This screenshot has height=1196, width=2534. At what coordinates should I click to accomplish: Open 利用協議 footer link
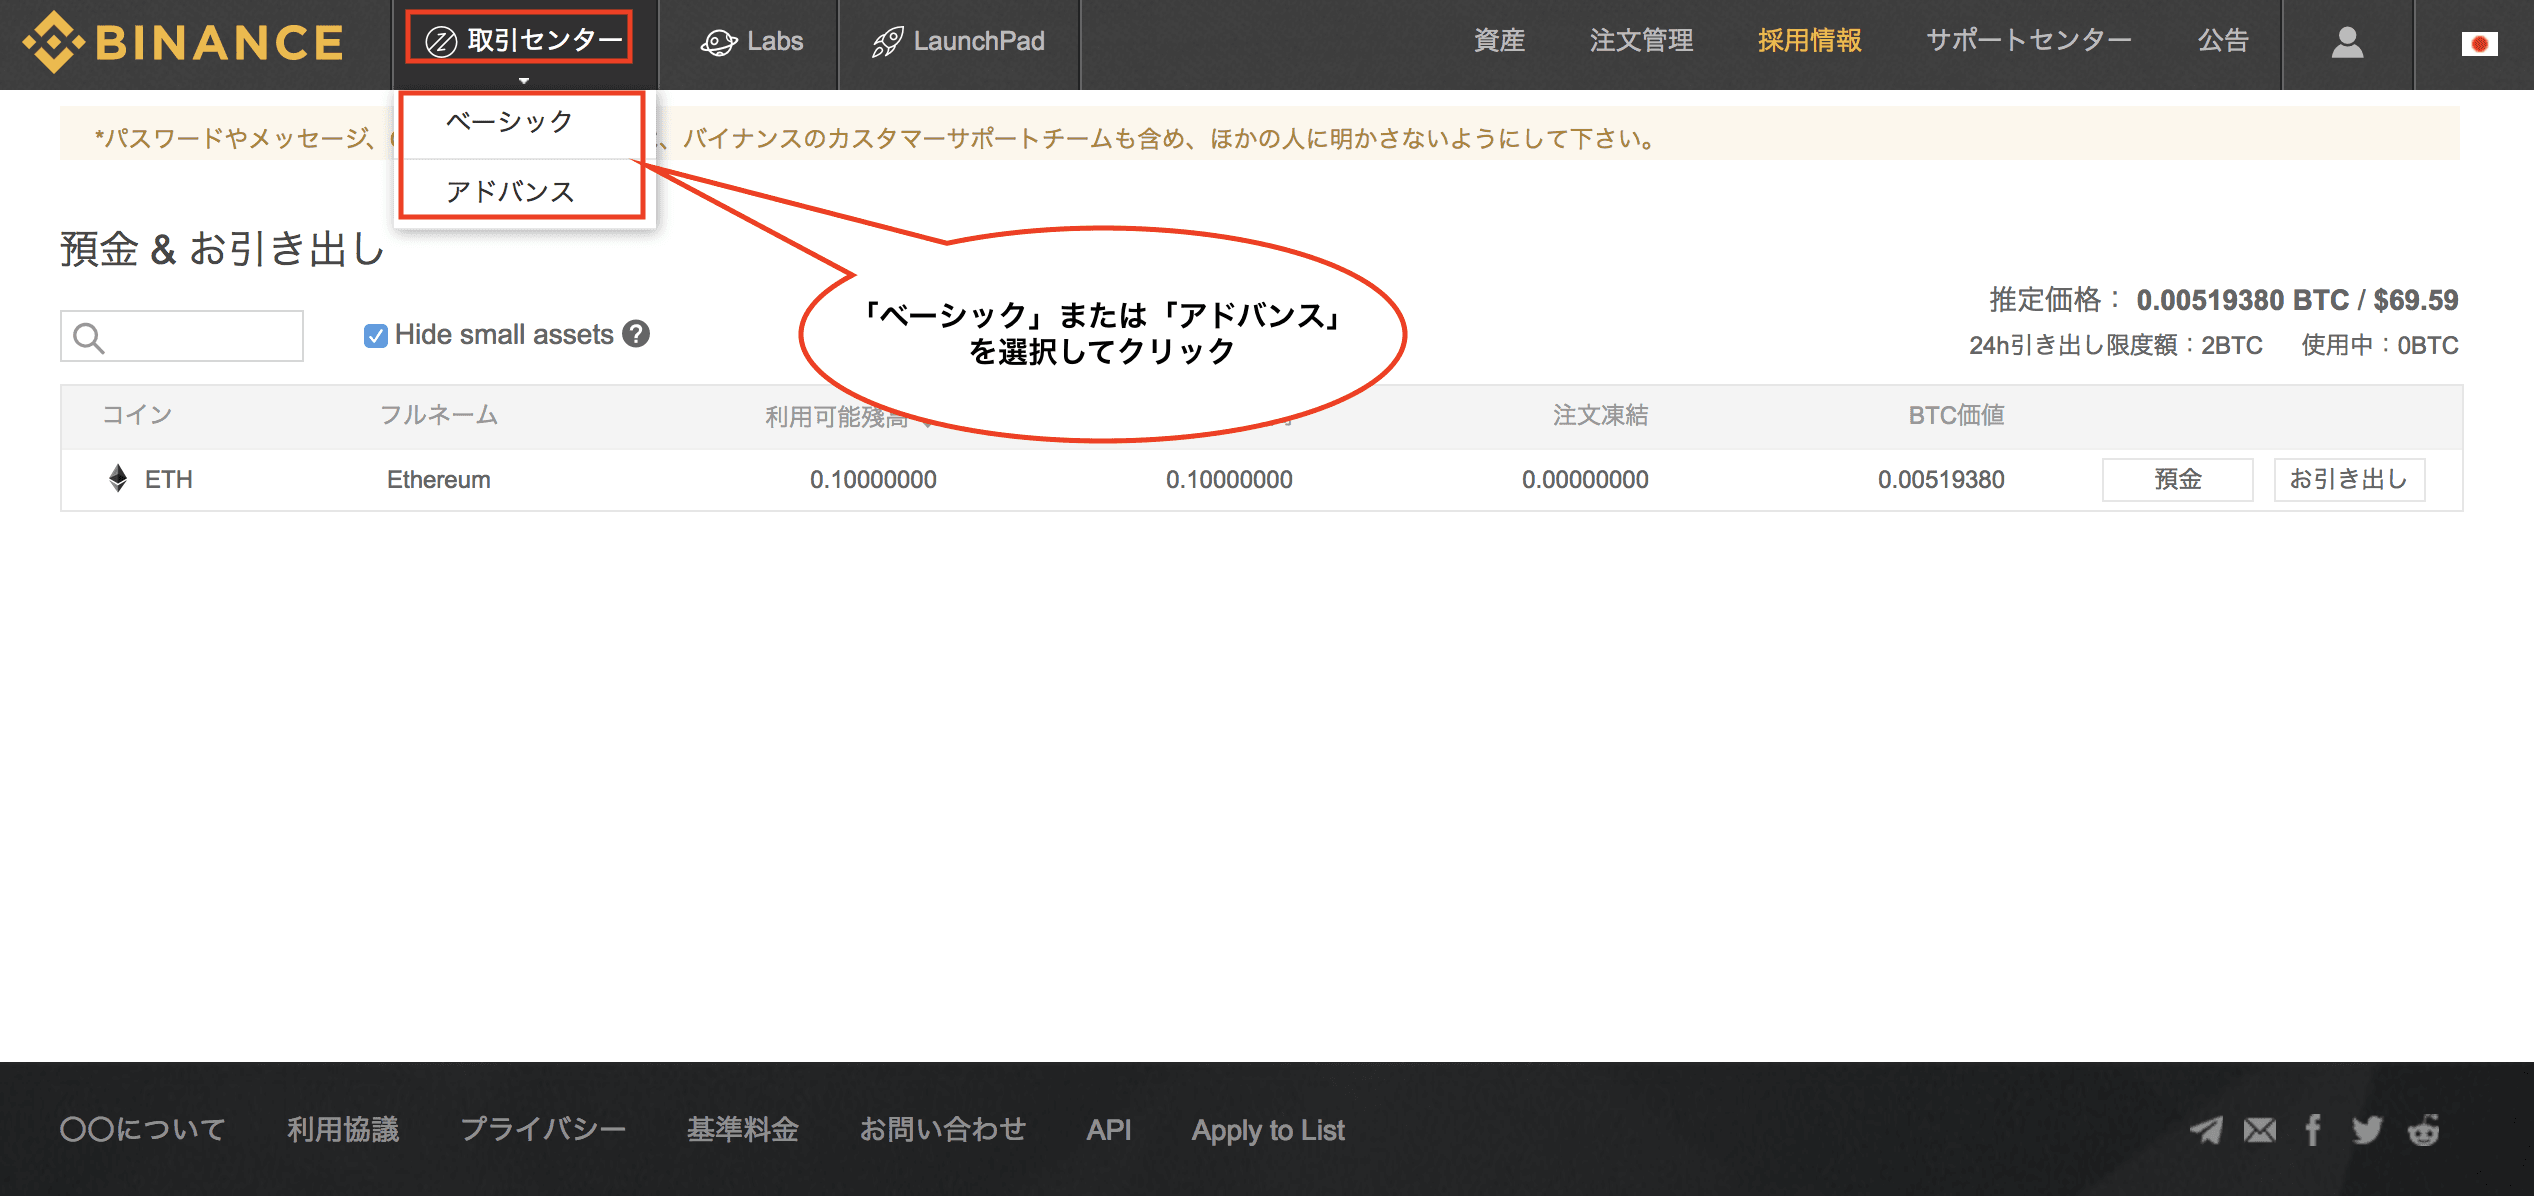[343, 1130]
